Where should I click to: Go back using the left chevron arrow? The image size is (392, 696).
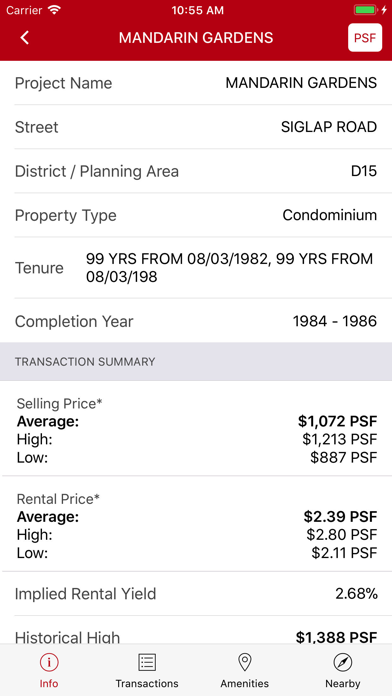(x=24, y=38)
